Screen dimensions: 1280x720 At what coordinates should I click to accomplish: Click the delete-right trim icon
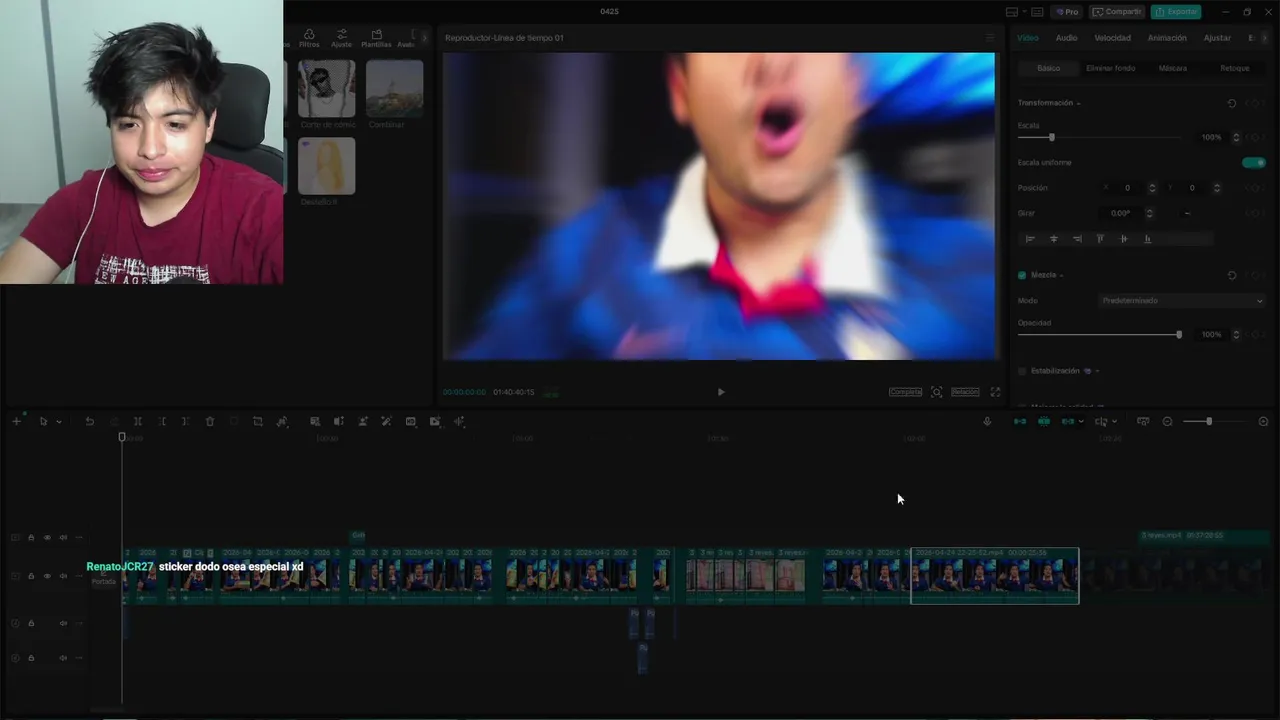[186, 422]
